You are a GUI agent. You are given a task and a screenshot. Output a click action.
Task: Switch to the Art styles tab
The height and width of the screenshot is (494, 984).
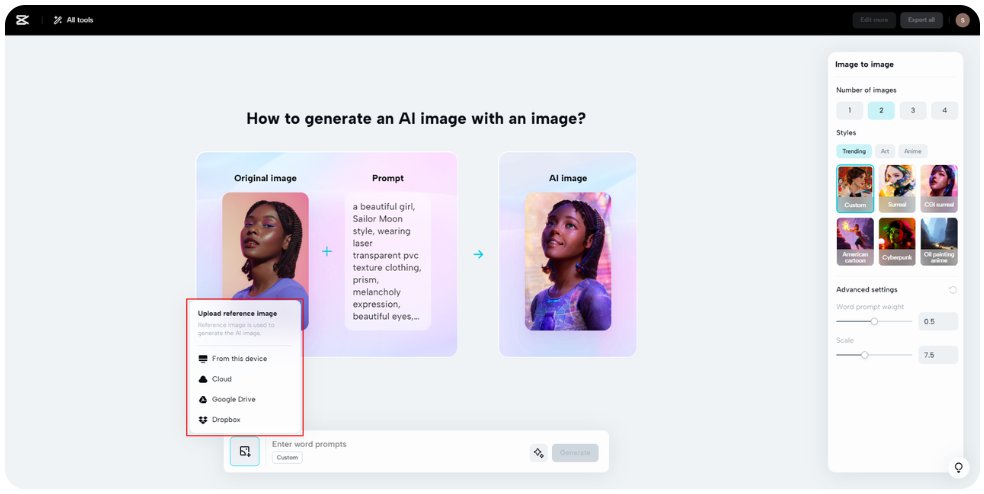tap(884, 151)
